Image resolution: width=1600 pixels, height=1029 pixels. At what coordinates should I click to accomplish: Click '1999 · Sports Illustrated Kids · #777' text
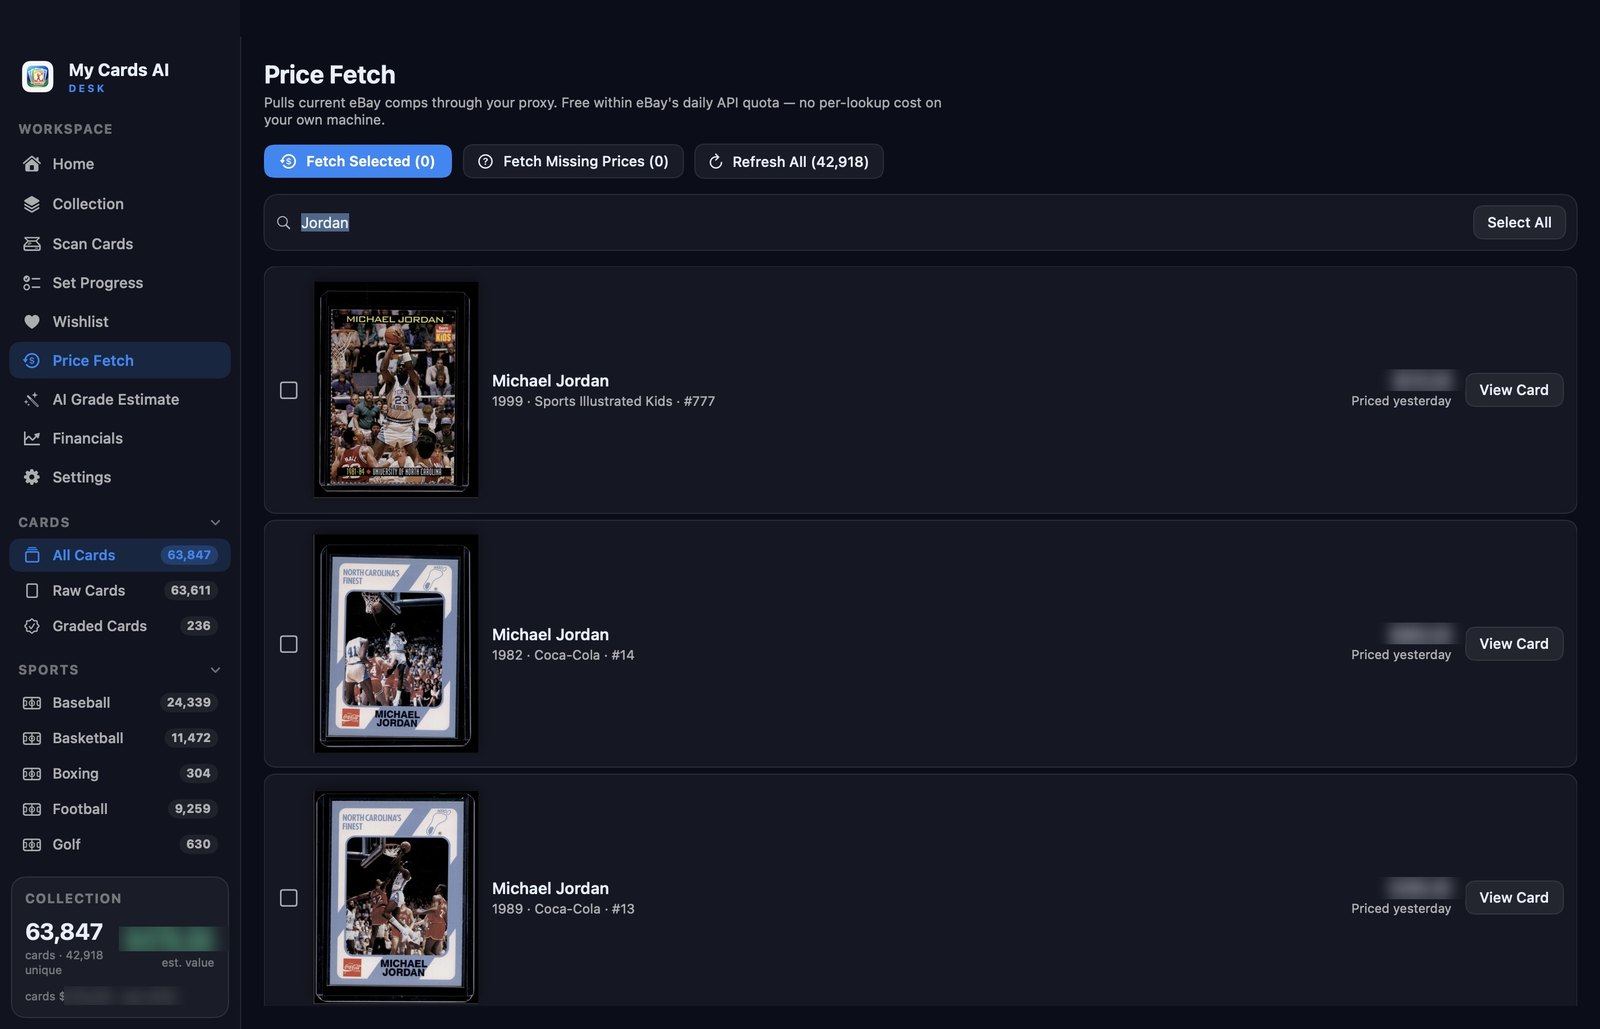coord(603,401)
